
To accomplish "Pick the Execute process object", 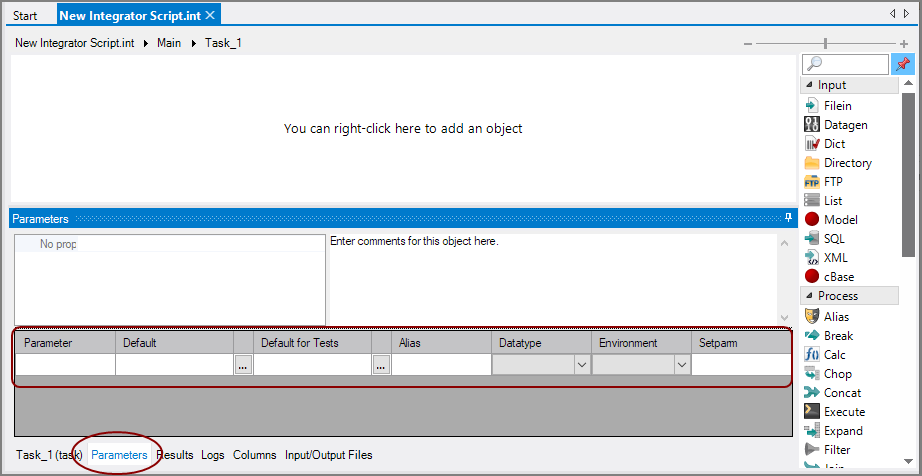I will [x=834, y=412].
